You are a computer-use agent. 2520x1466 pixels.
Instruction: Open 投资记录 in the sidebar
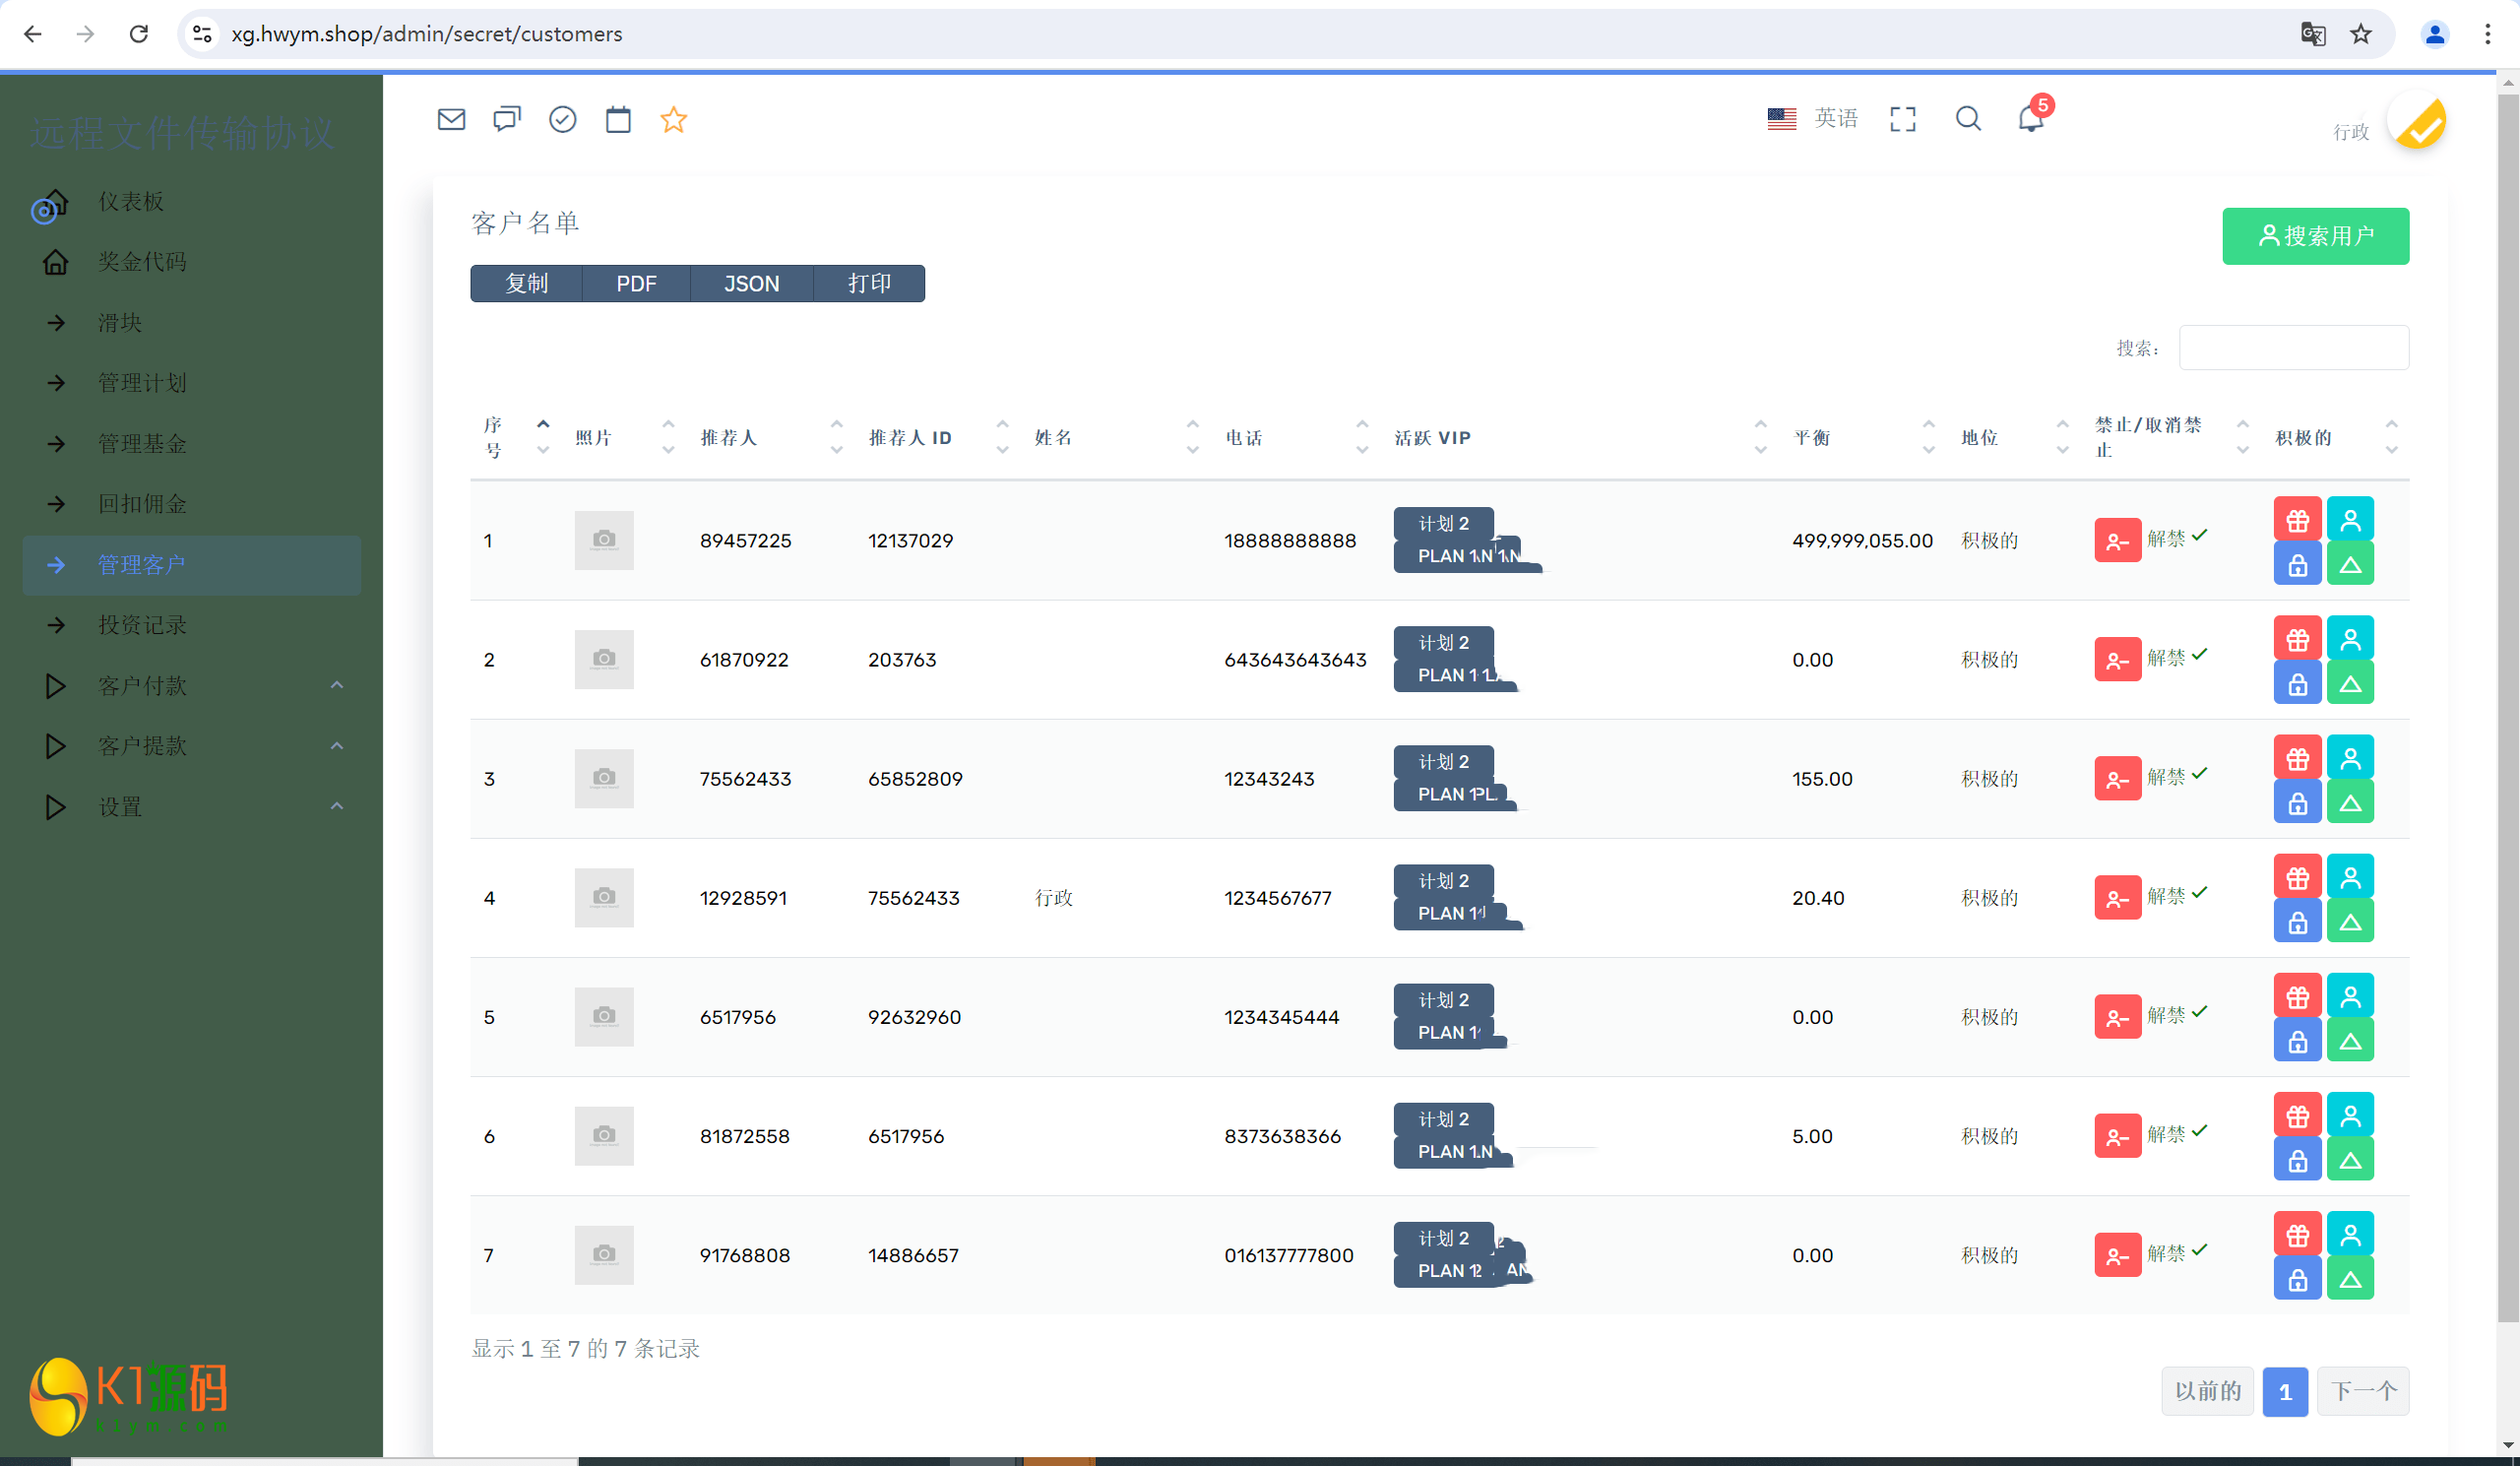point(192,624)
